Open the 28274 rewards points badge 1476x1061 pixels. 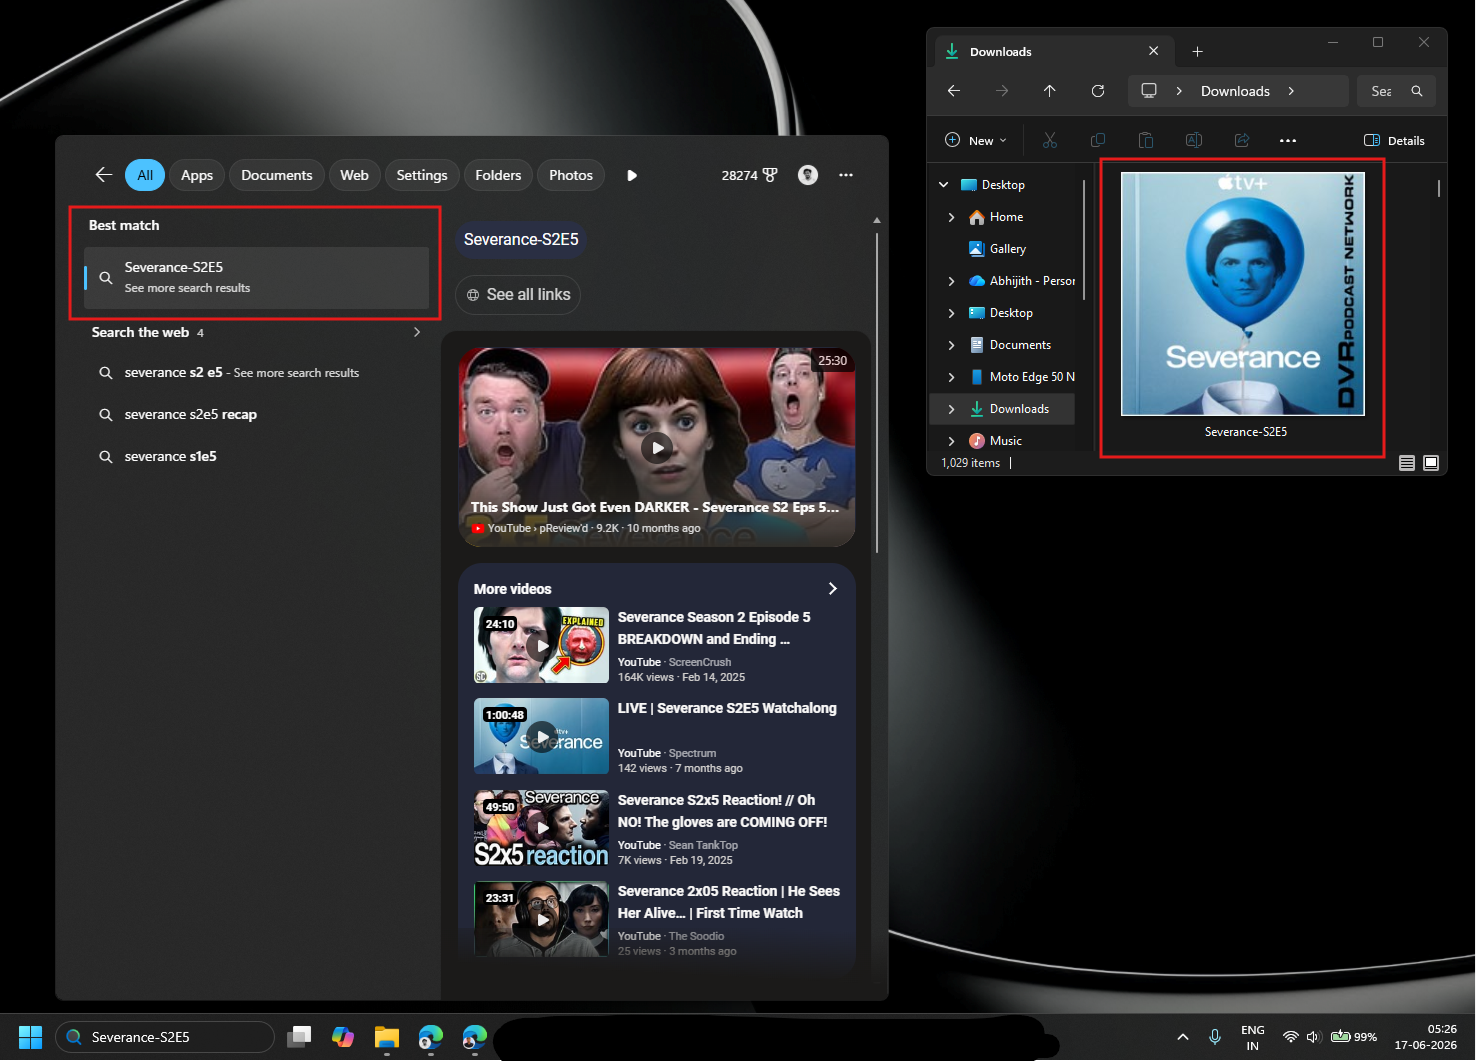click(749, 175)
